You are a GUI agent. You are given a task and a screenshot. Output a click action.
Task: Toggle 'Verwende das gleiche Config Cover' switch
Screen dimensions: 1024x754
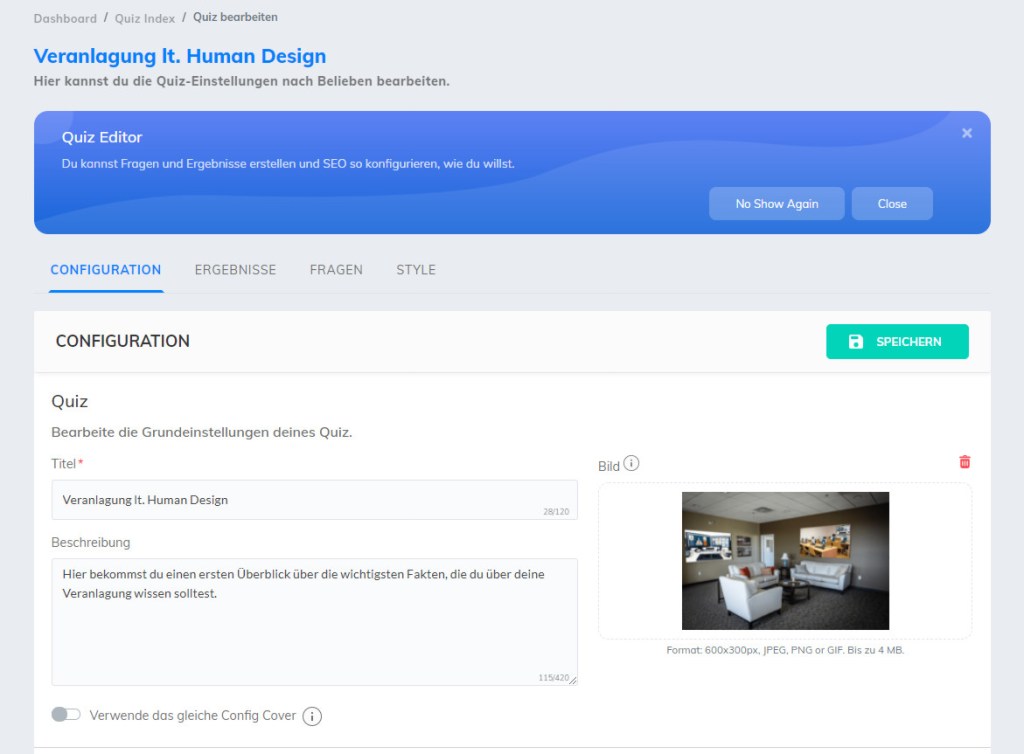click(x=66, y=715)
